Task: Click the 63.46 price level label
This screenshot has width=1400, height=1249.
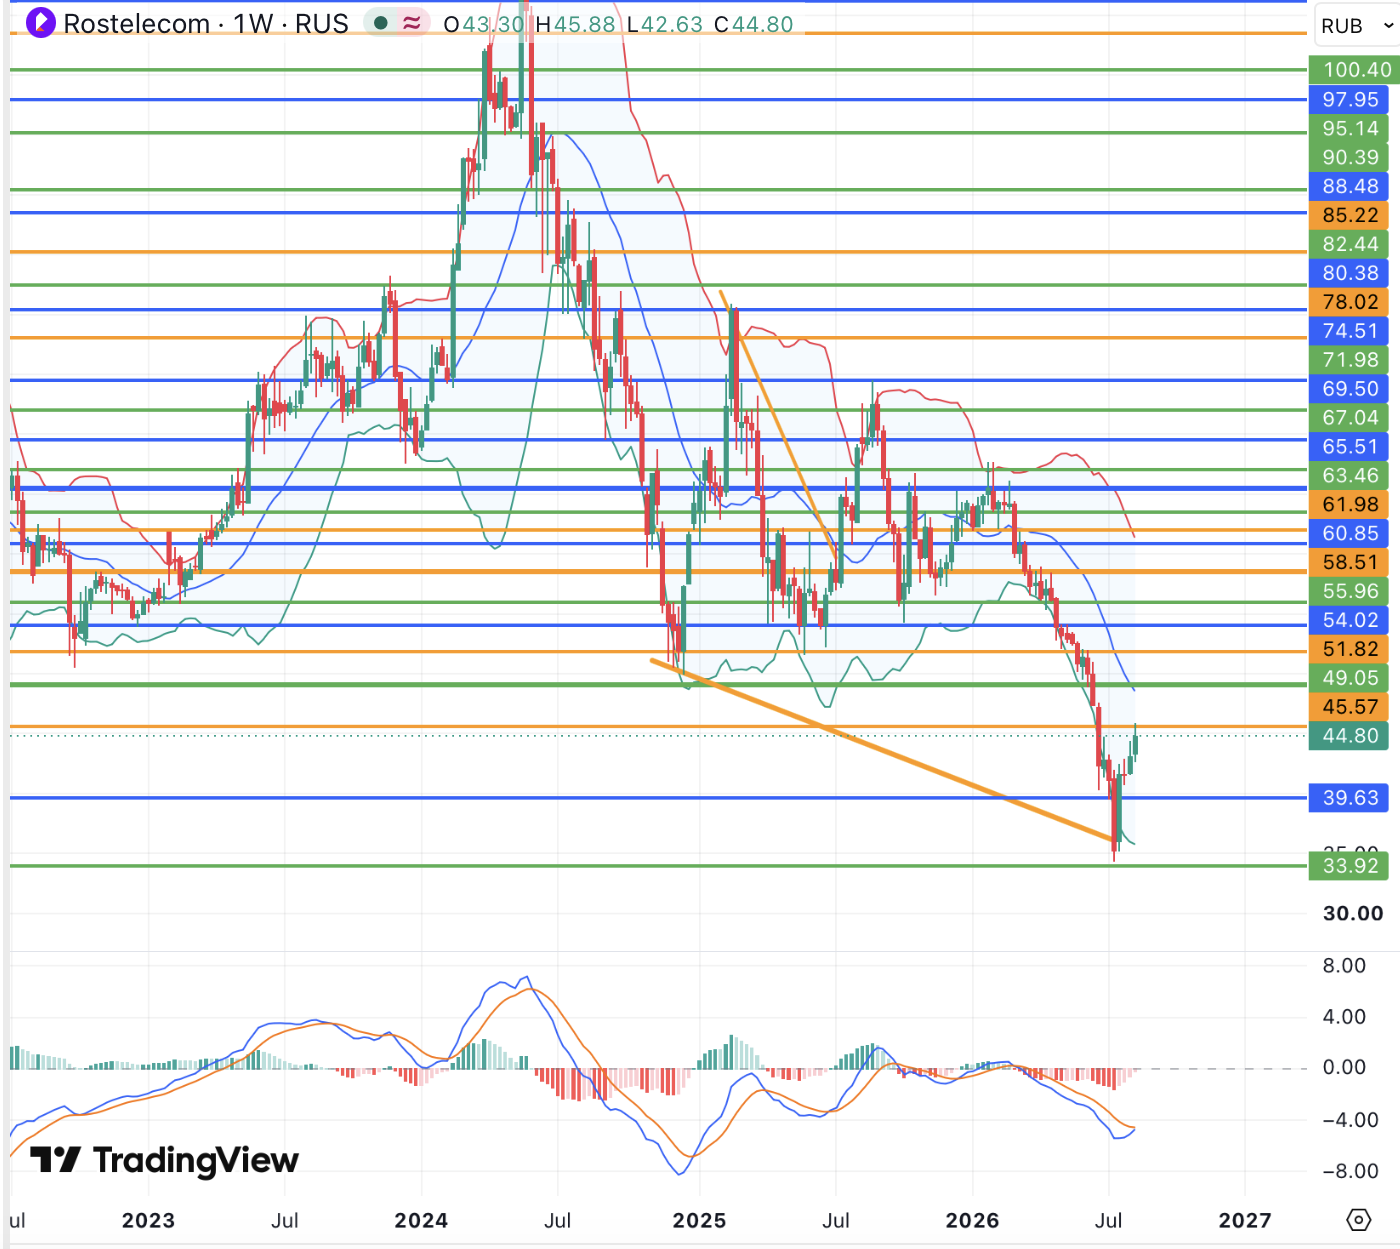Action: [x=1349, y=476]
